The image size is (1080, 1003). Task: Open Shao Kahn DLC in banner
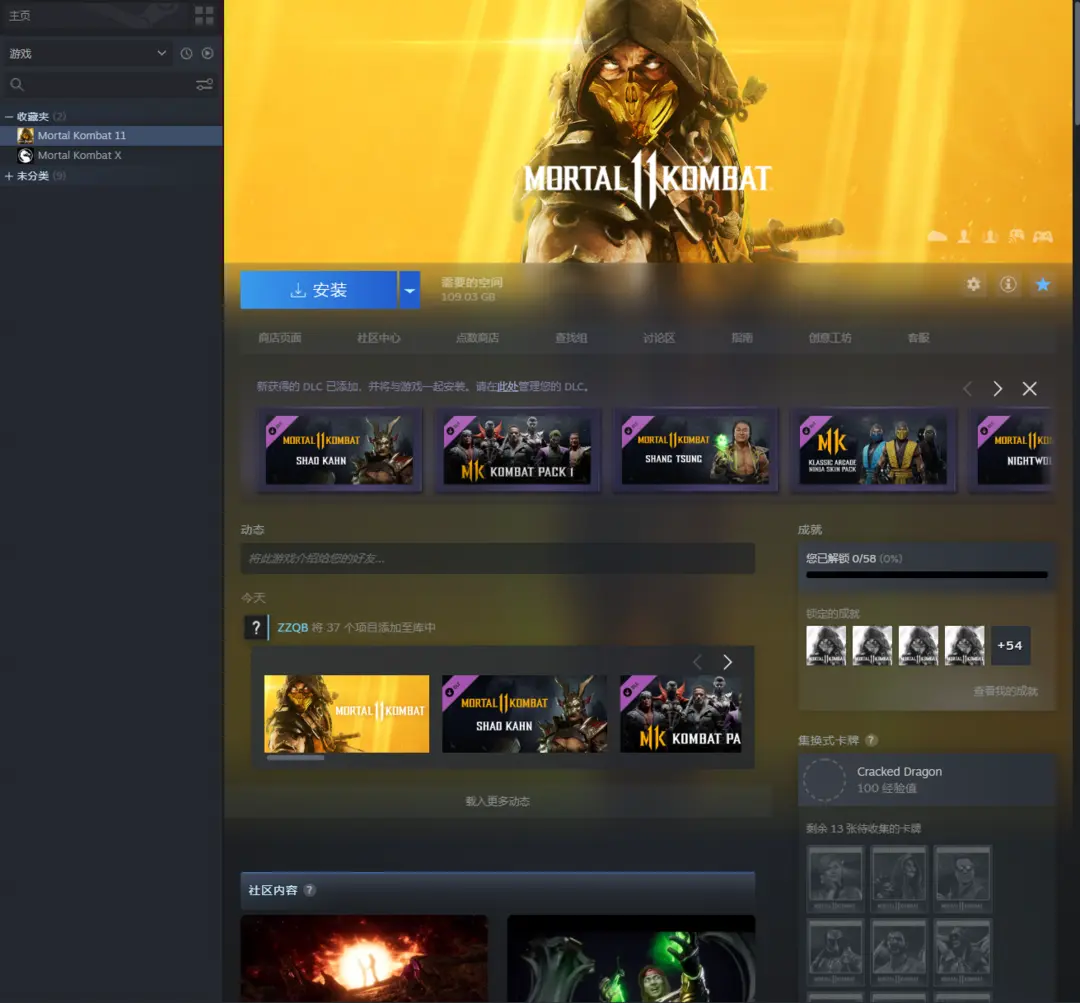tap(340, 451)
